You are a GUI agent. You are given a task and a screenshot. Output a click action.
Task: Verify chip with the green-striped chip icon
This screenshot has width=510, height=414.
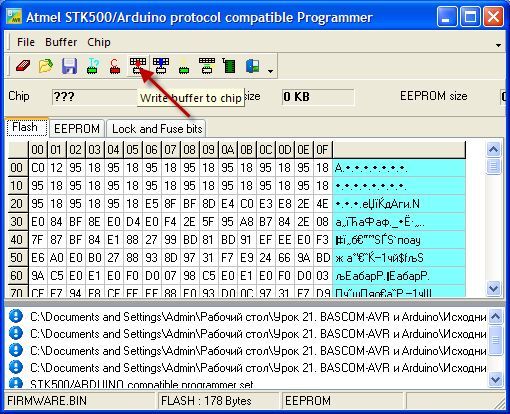(207, 66)
